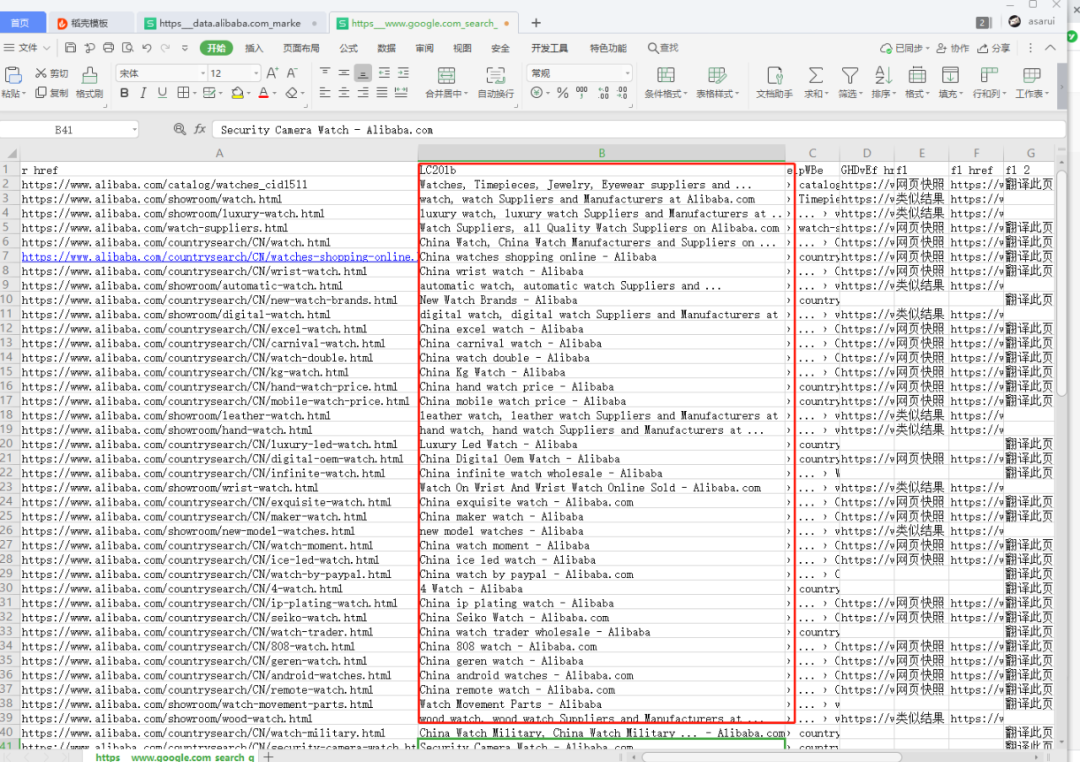This screenshot has height=762, width=1080.
Task: Click the 协作 collaborate button
Action: click(953, 48)
